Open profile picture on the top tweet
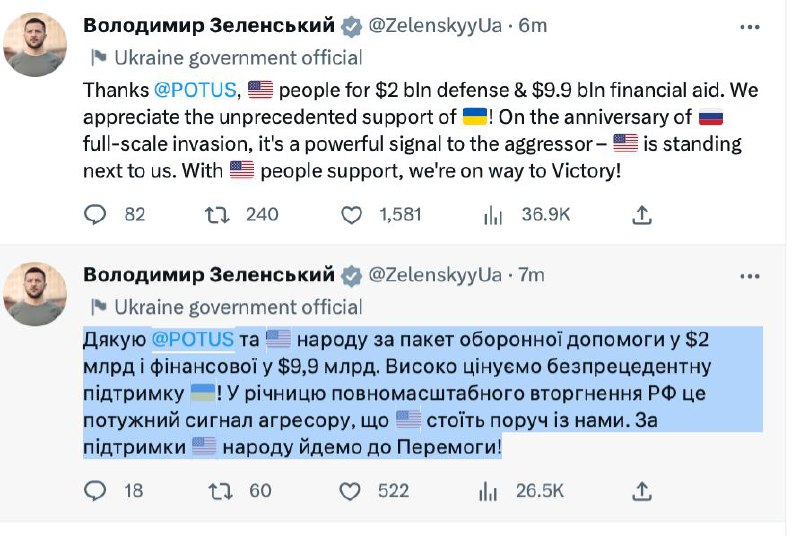Image resolution: width=800 pixels, height=536 pixels. tap(35, 44)
